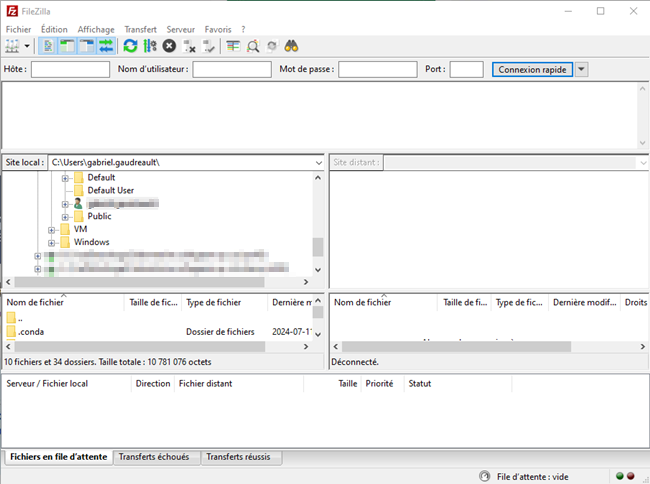Switch to Transferts réussis tab

coord(239,457)
